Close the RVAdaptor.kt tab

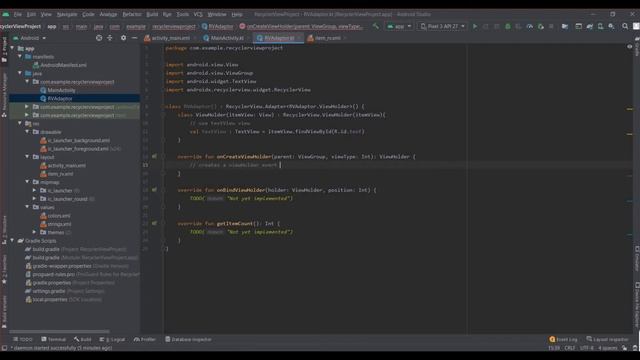[x=299, y=38]
